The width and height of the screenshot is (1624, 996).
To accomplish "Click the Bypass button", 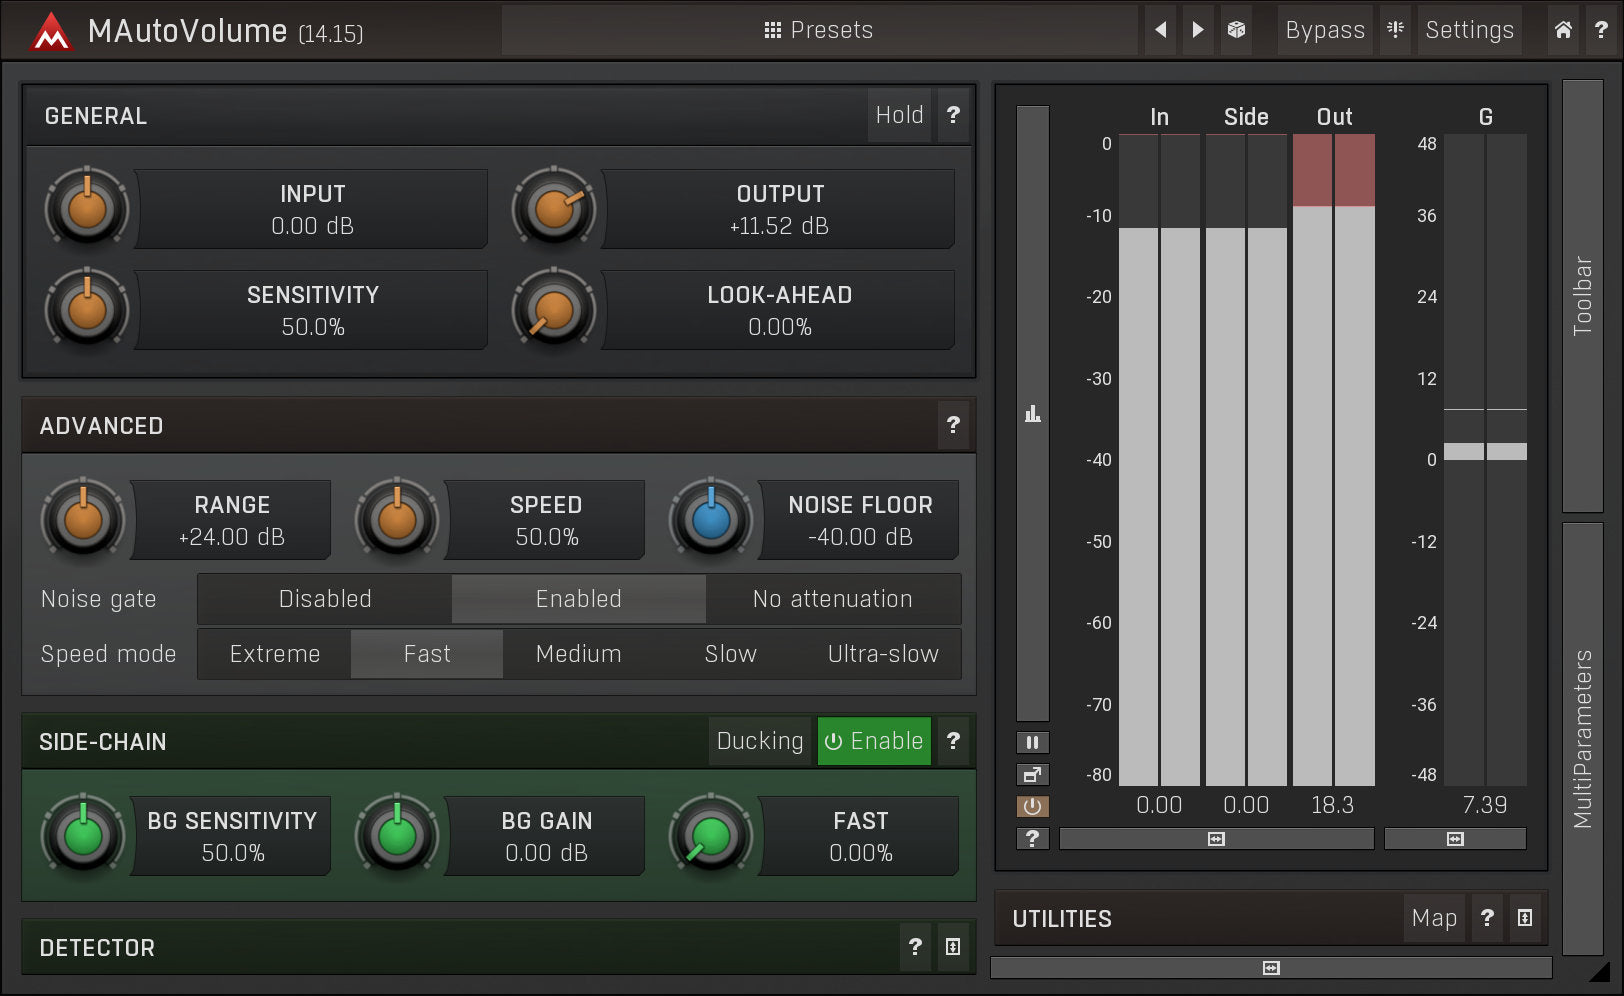I will [1324, 30].
